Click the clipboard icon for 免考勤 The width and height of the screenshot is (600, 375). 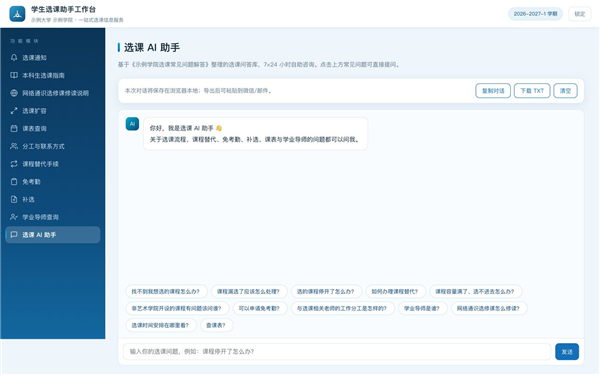point(14,182)
